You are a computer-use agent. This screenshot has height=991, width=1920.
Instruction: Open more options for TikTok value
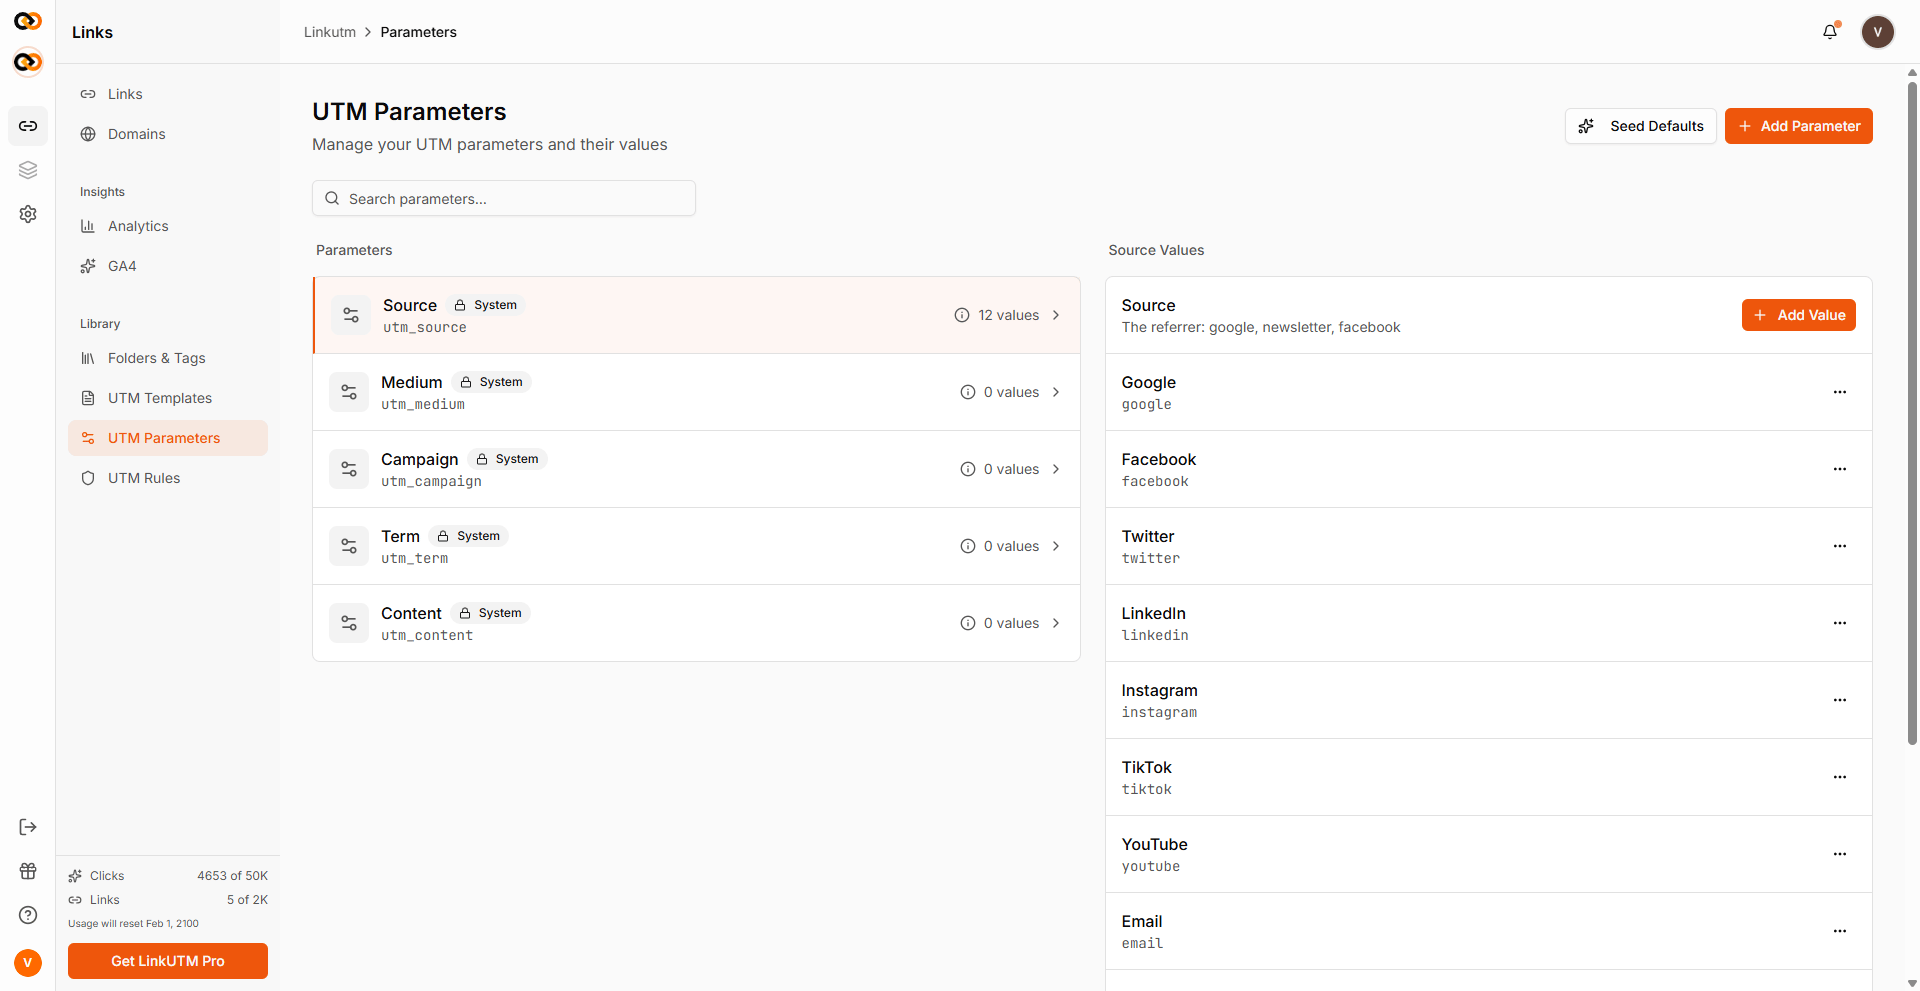(x=1840, y=777)
